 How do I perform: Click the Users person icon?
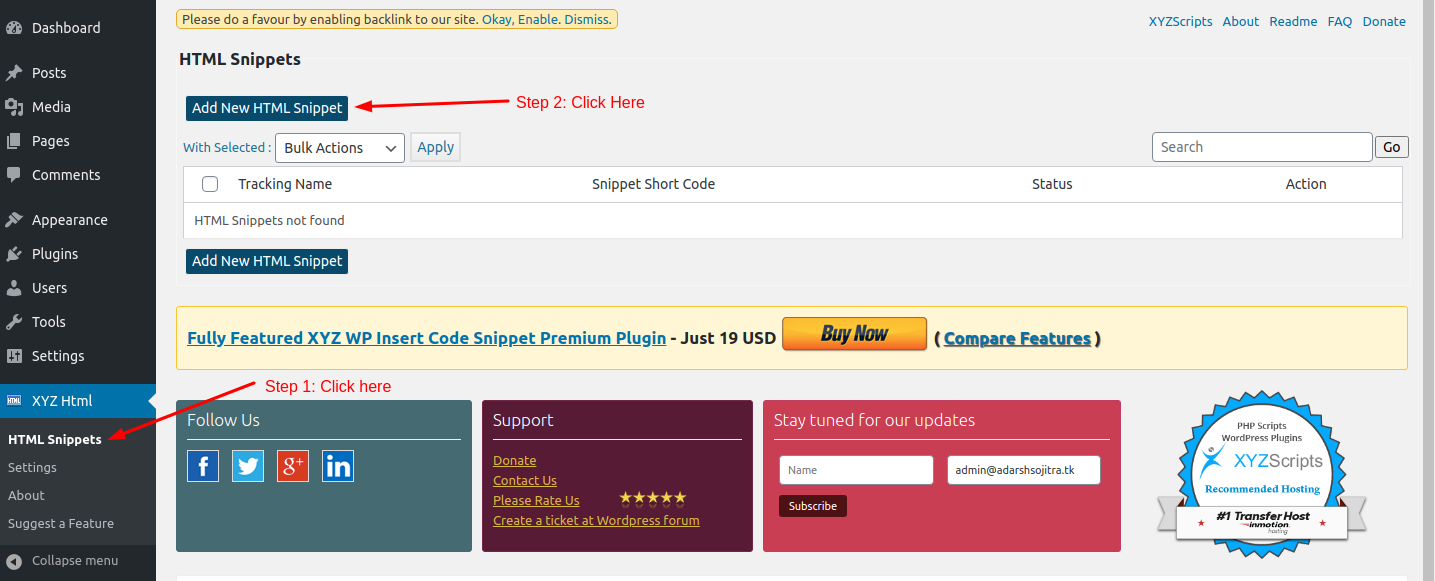click(14, 288)
